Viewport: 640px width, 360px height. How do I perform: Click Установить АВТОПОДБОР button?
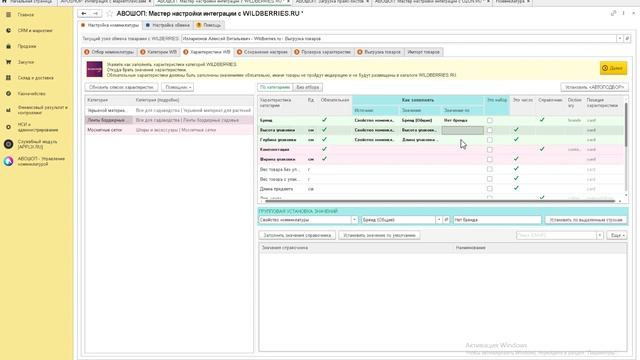coord(594,87)
